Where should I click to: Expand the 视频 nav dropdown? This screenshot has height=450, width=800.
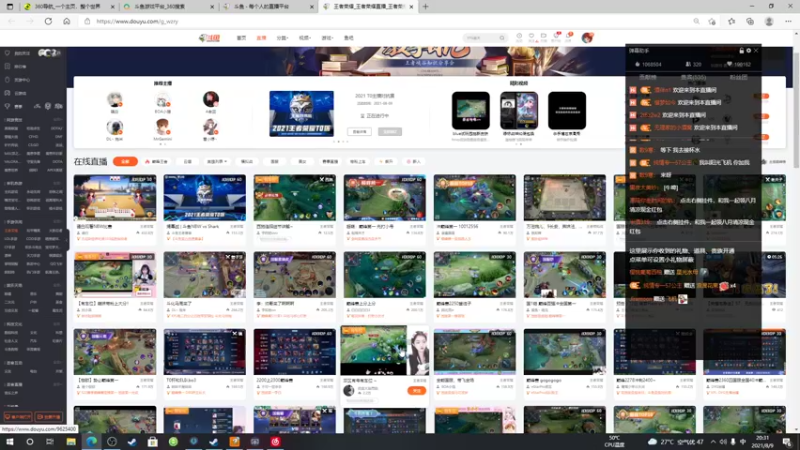coord(305,38)
